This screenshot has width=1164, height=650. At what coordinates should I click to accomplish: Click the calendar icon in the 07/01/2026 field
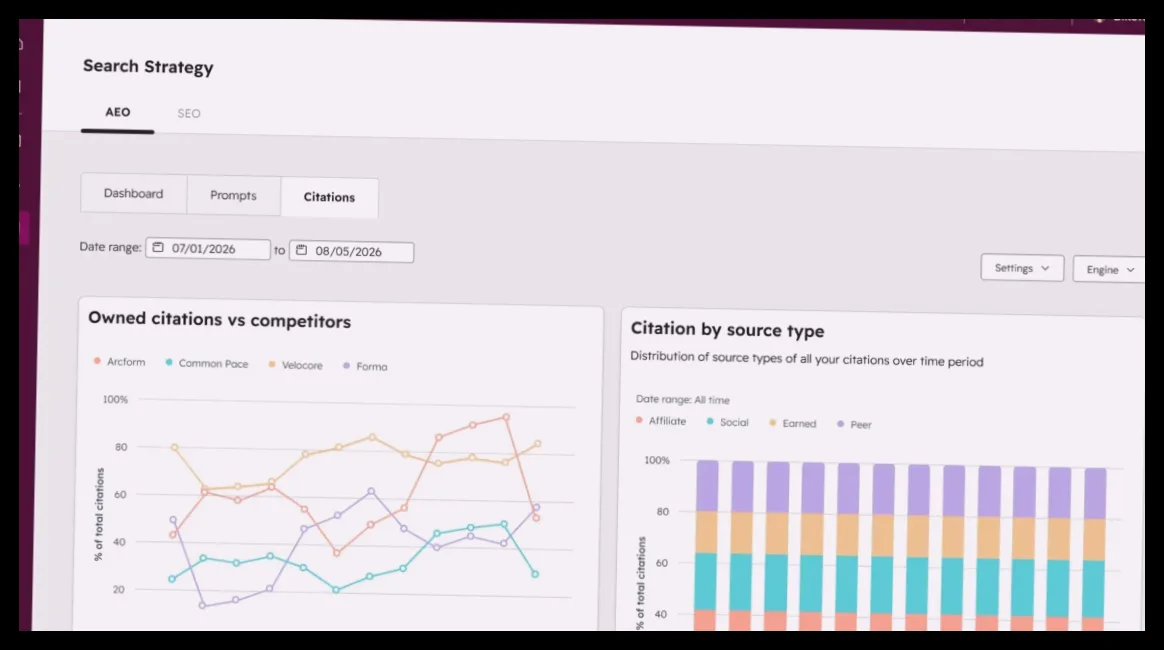(158, 248)
